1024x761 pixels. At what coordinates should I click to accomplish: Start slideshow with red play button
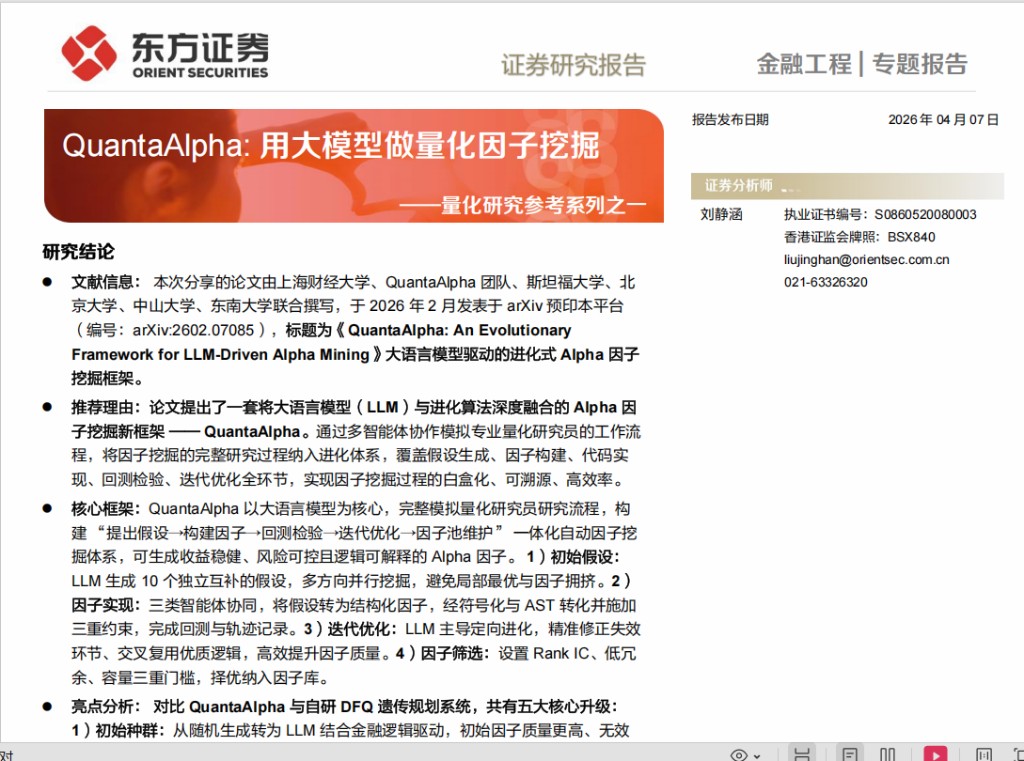click(x=935, y=754)
